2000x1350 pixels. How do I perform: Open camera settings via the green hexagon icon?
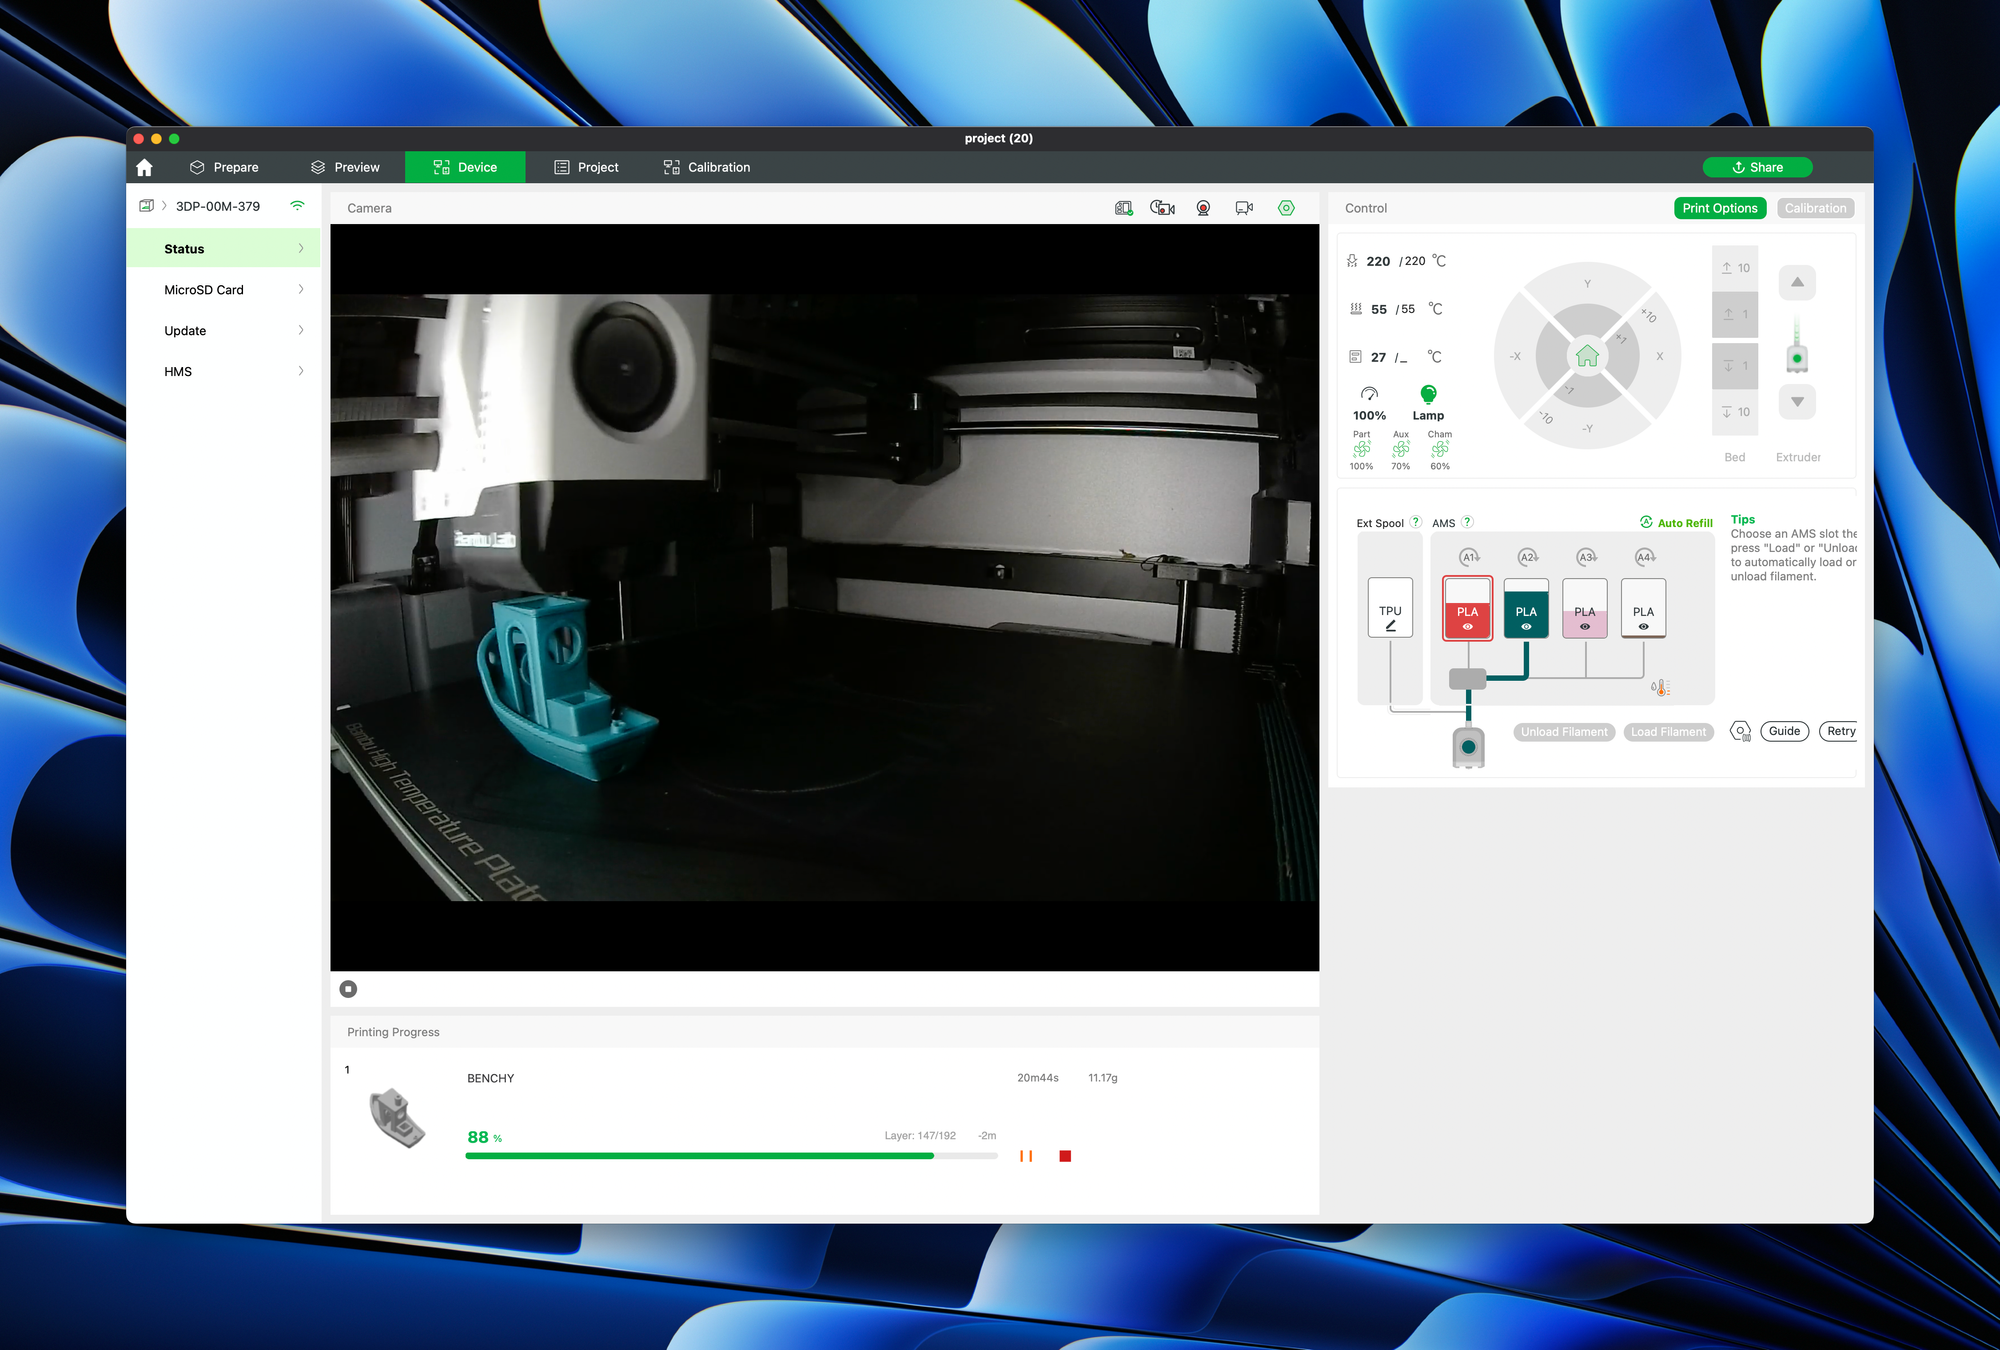[1287, 207]
